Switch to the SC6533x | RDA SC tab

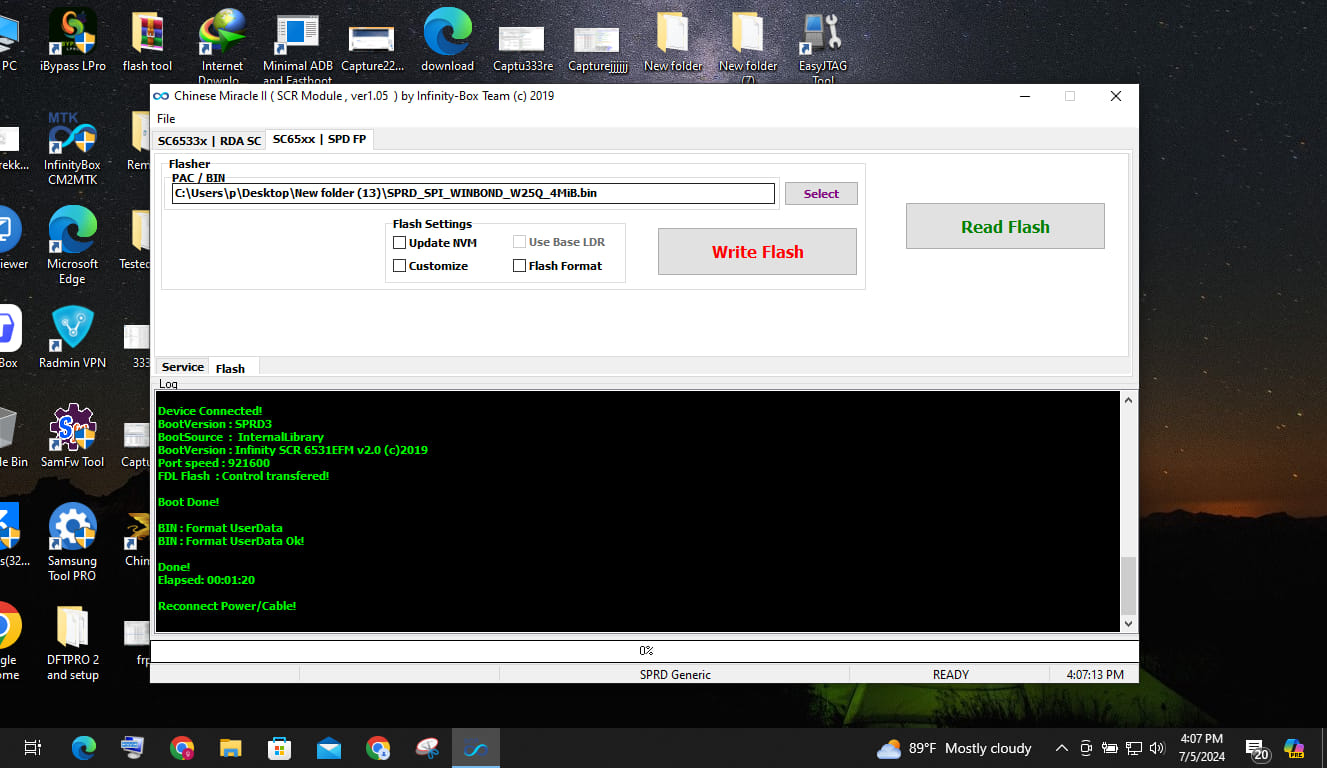point(209,141)
